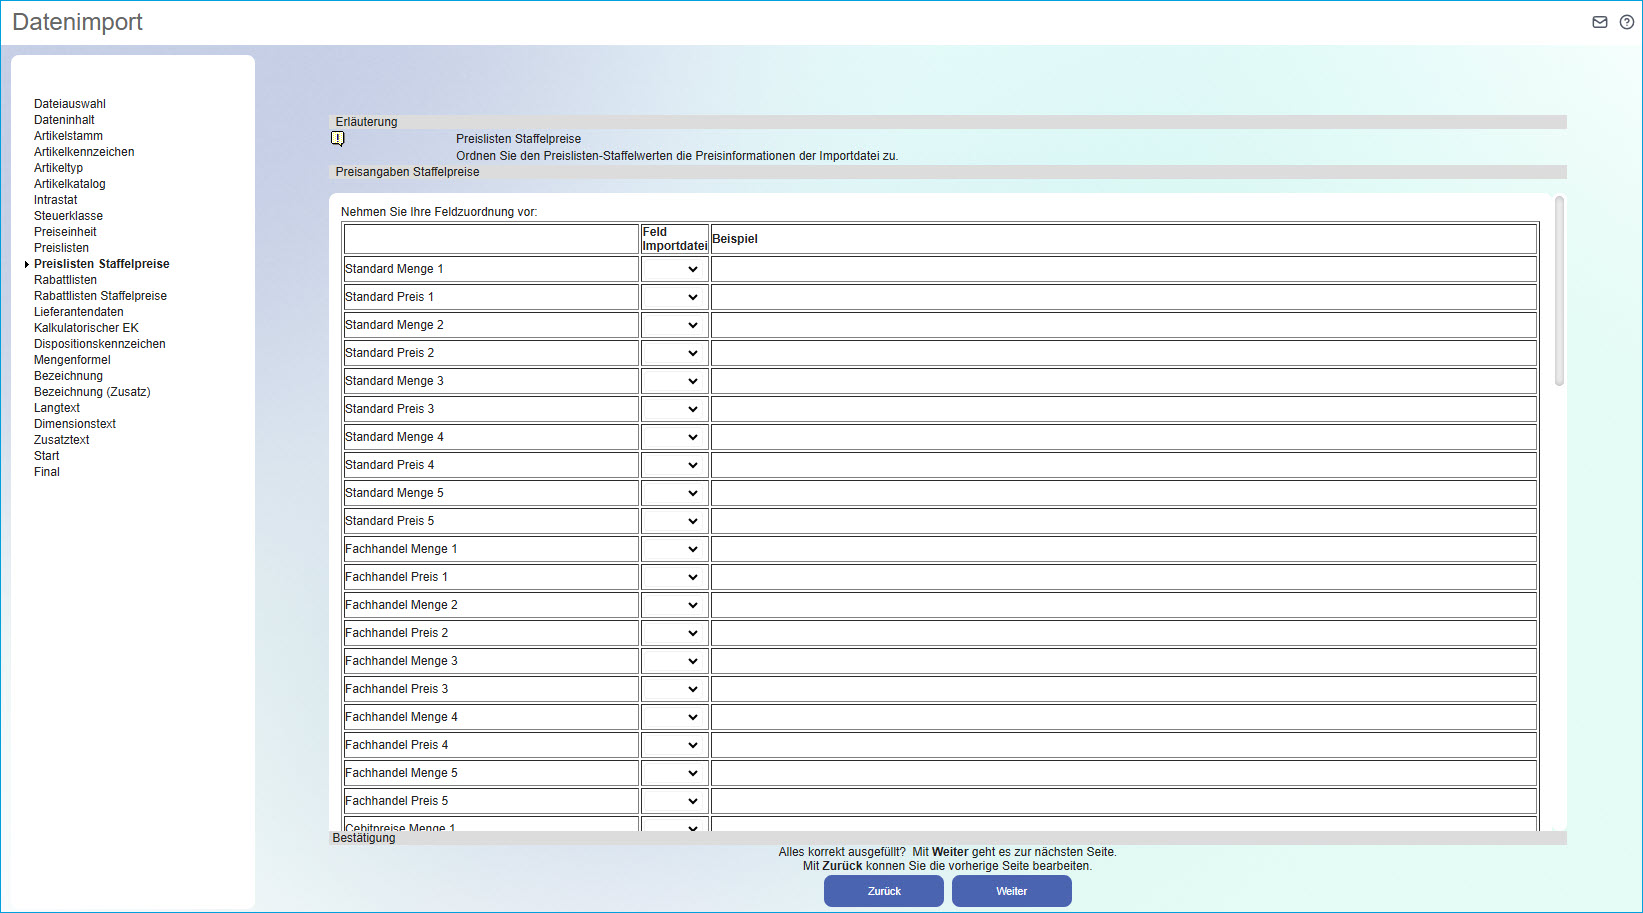Open Kalkulatorischer EK step
This screenshot has width=1643, height=913.
coord(86,328)
